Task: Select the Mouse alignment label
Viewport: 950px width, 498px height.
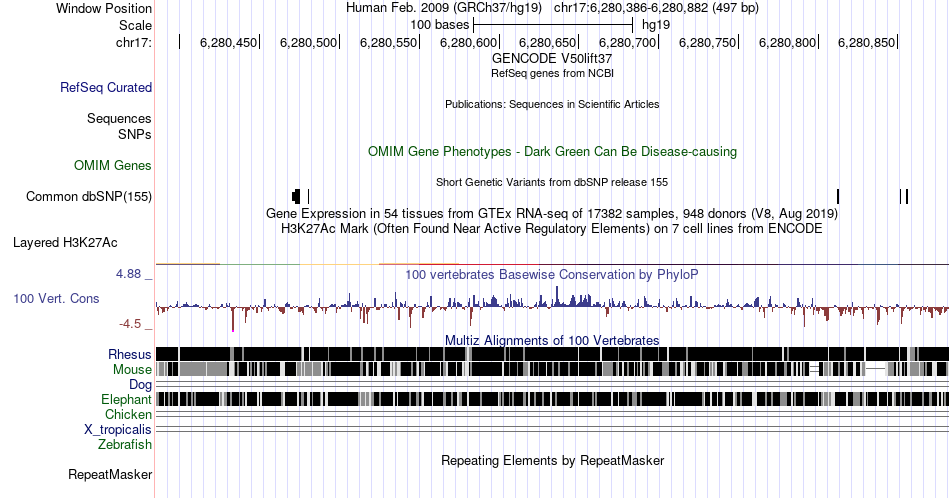Action: click(132, 370)
